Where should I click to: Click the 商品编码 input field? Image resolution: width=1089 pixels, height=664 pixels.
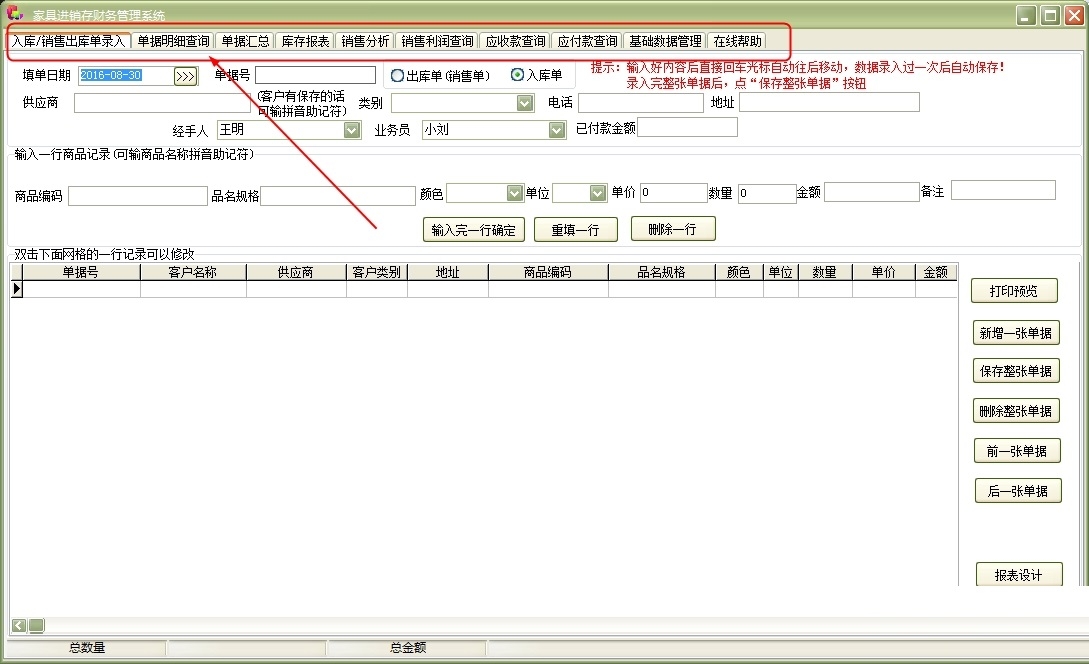point(138,196)
